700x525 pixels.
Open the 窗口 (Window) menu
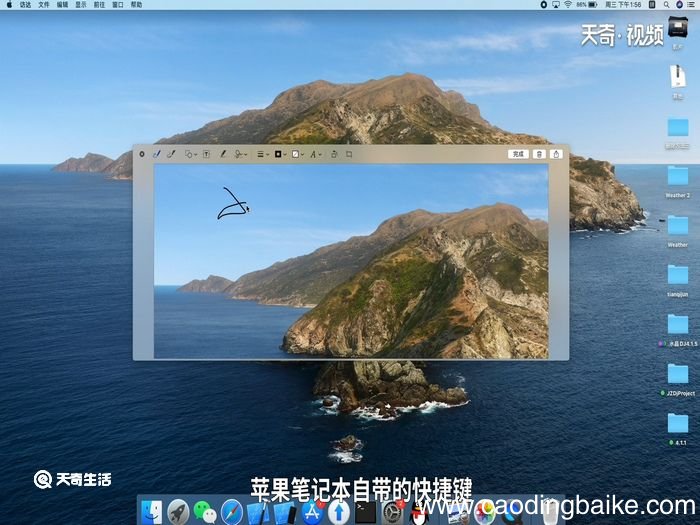click(x=118, y=4)
